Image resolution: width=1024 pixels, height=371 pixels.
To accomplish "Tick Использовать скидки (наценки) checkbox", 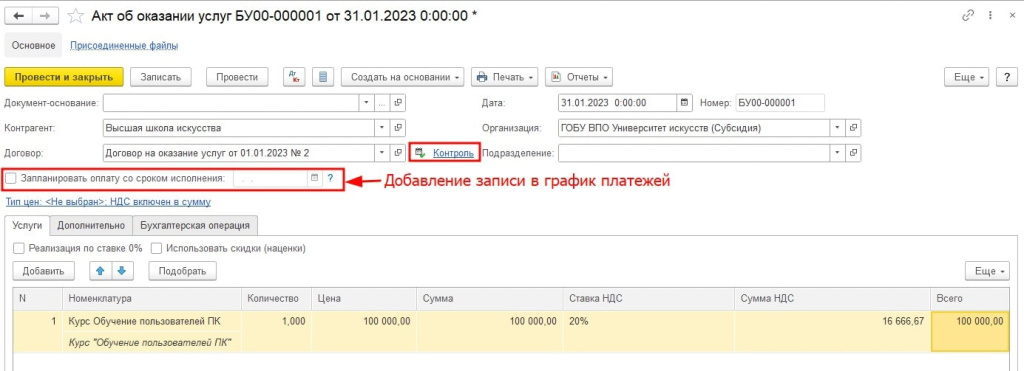I will (x=156, y=248).
